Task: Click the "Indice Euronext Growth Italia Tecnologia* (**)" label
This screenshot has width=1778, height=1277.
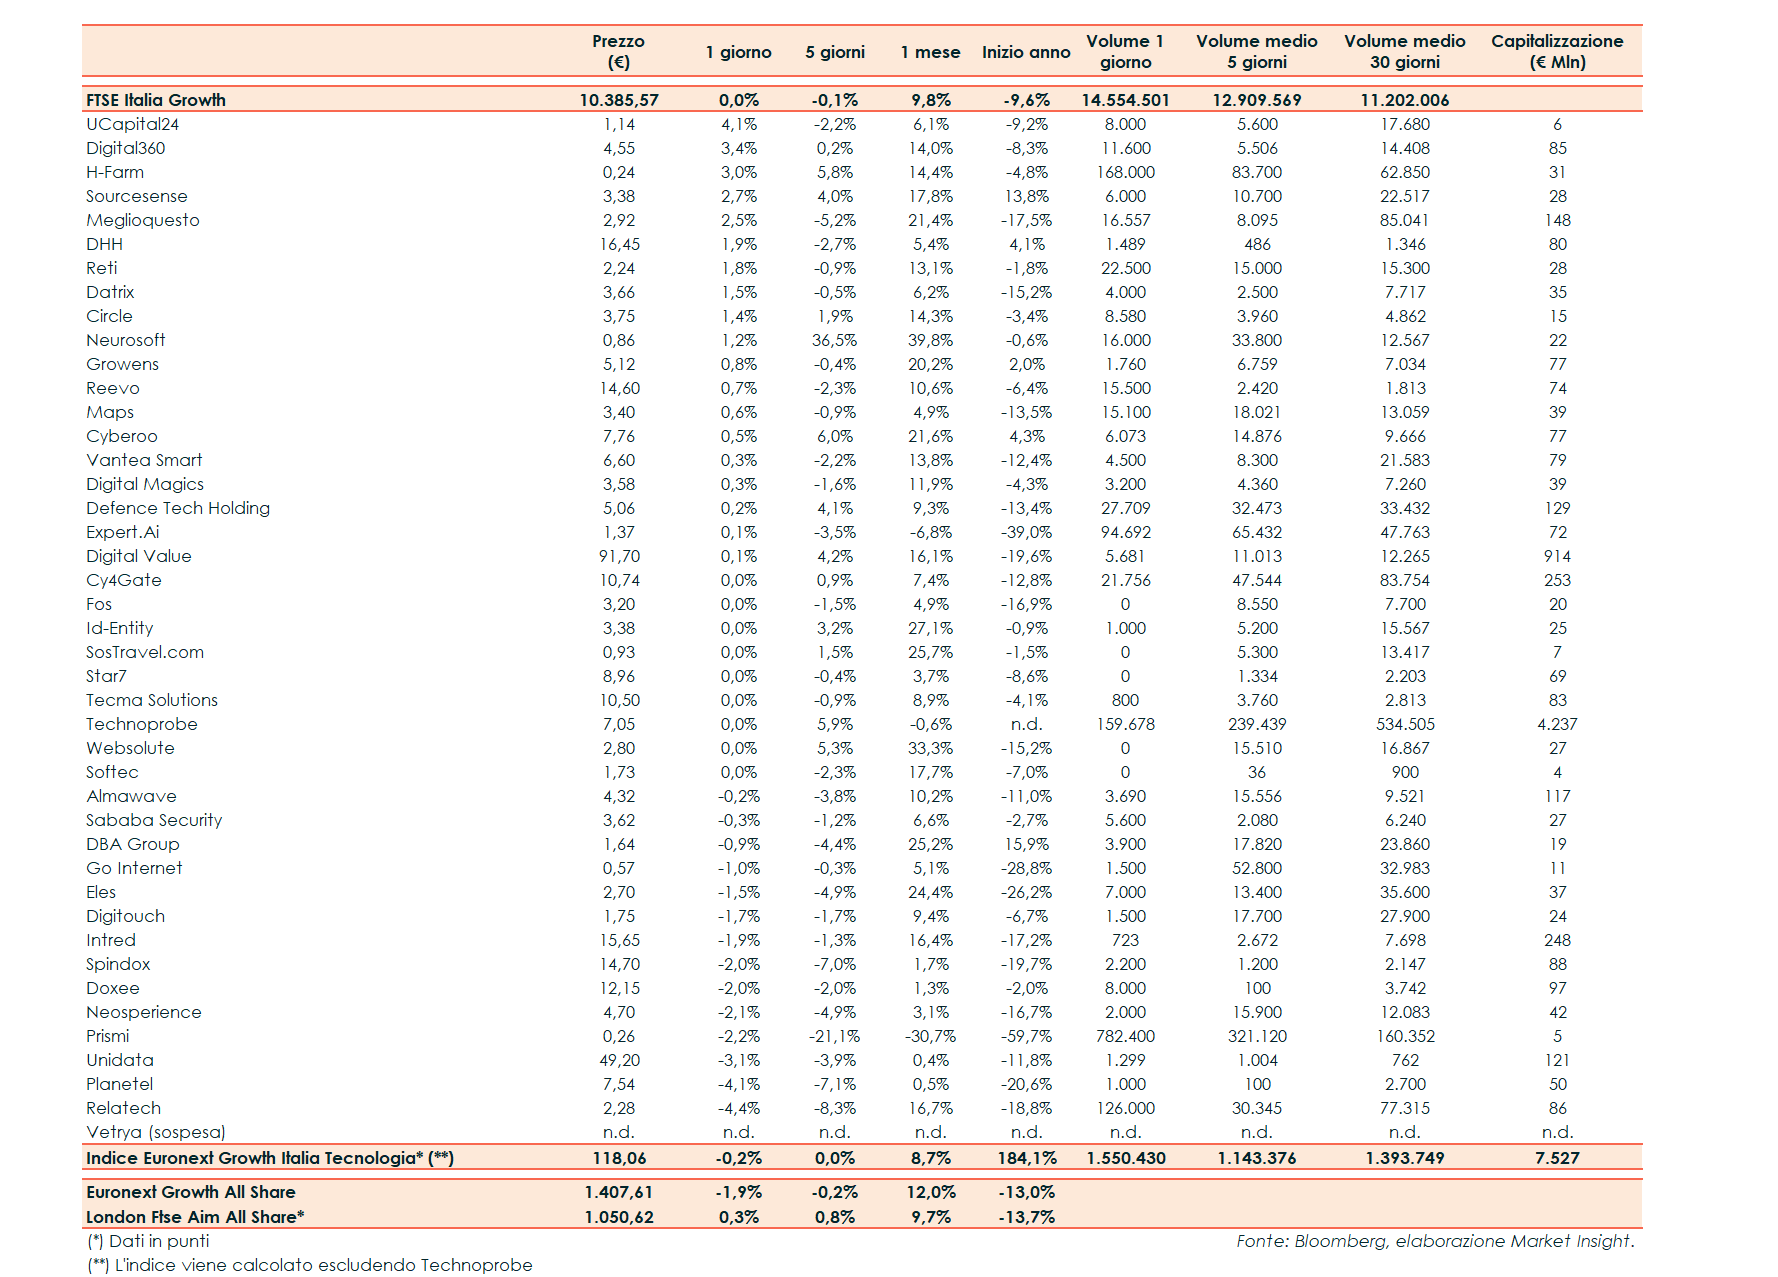Action: tap(270, 1158)
